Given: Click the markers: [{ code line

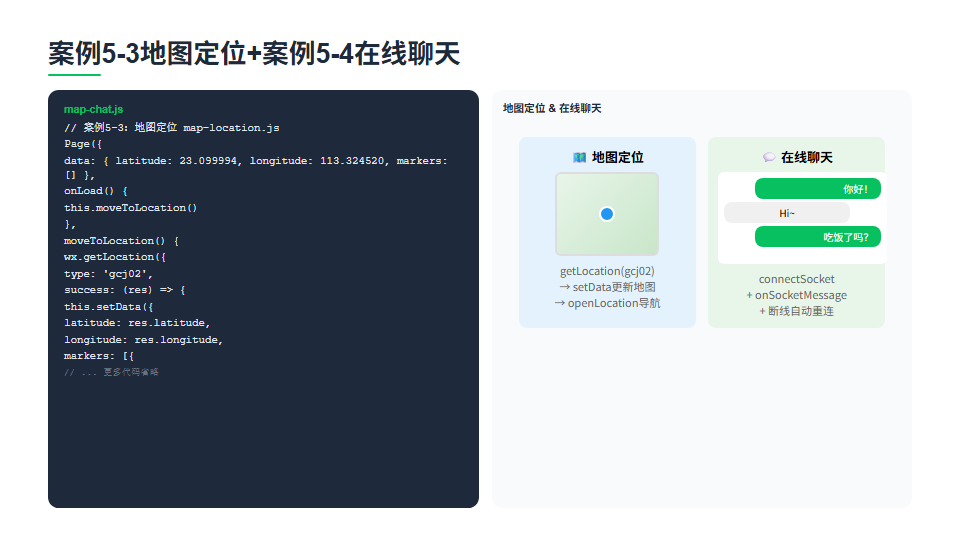Looking at the screenshot, I should tap(99, 356).
